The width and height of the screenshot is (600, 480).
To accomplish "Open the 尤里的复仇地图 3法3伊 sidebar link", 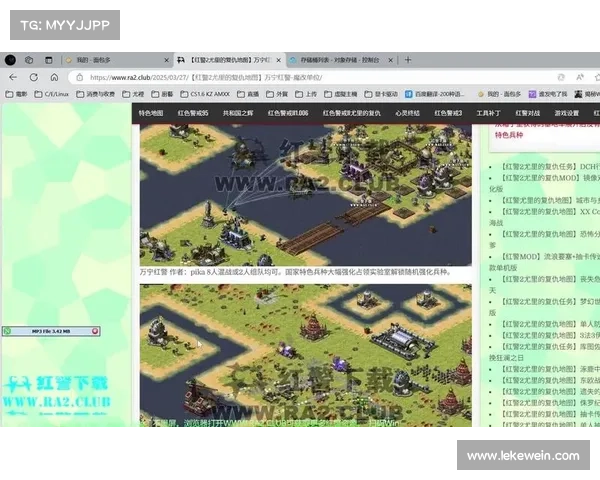I will pyautogui.click(x=550, y=335).
